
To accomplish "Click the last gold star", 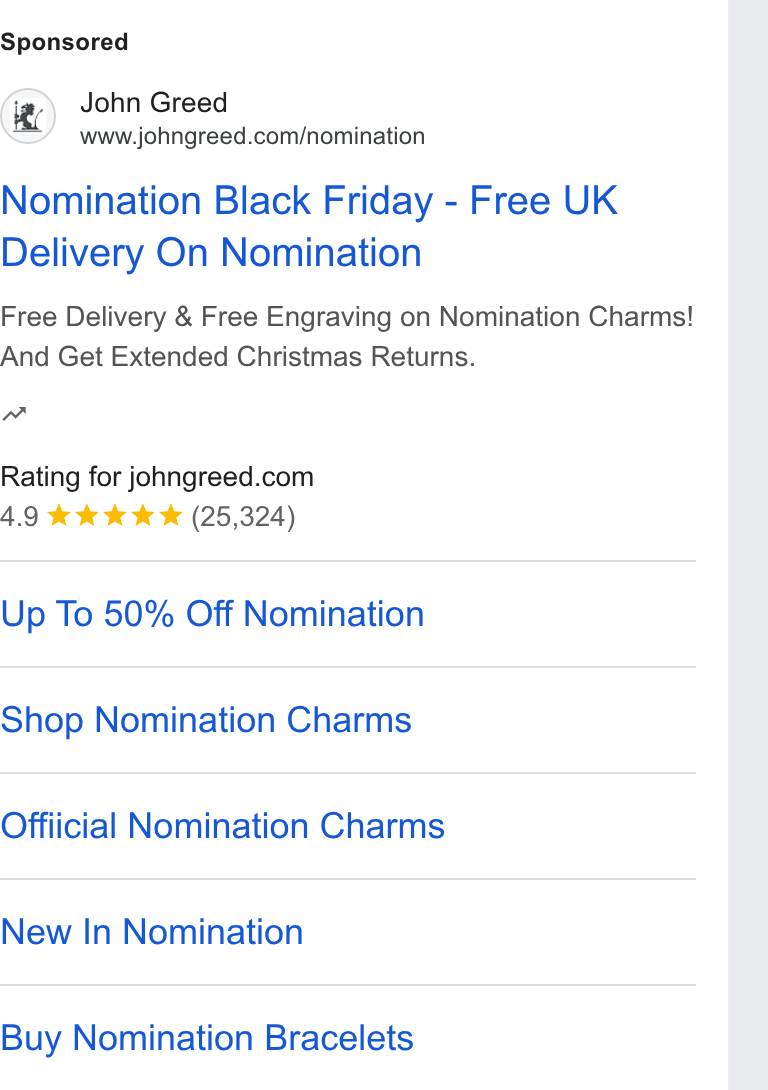I will (170, 516).
